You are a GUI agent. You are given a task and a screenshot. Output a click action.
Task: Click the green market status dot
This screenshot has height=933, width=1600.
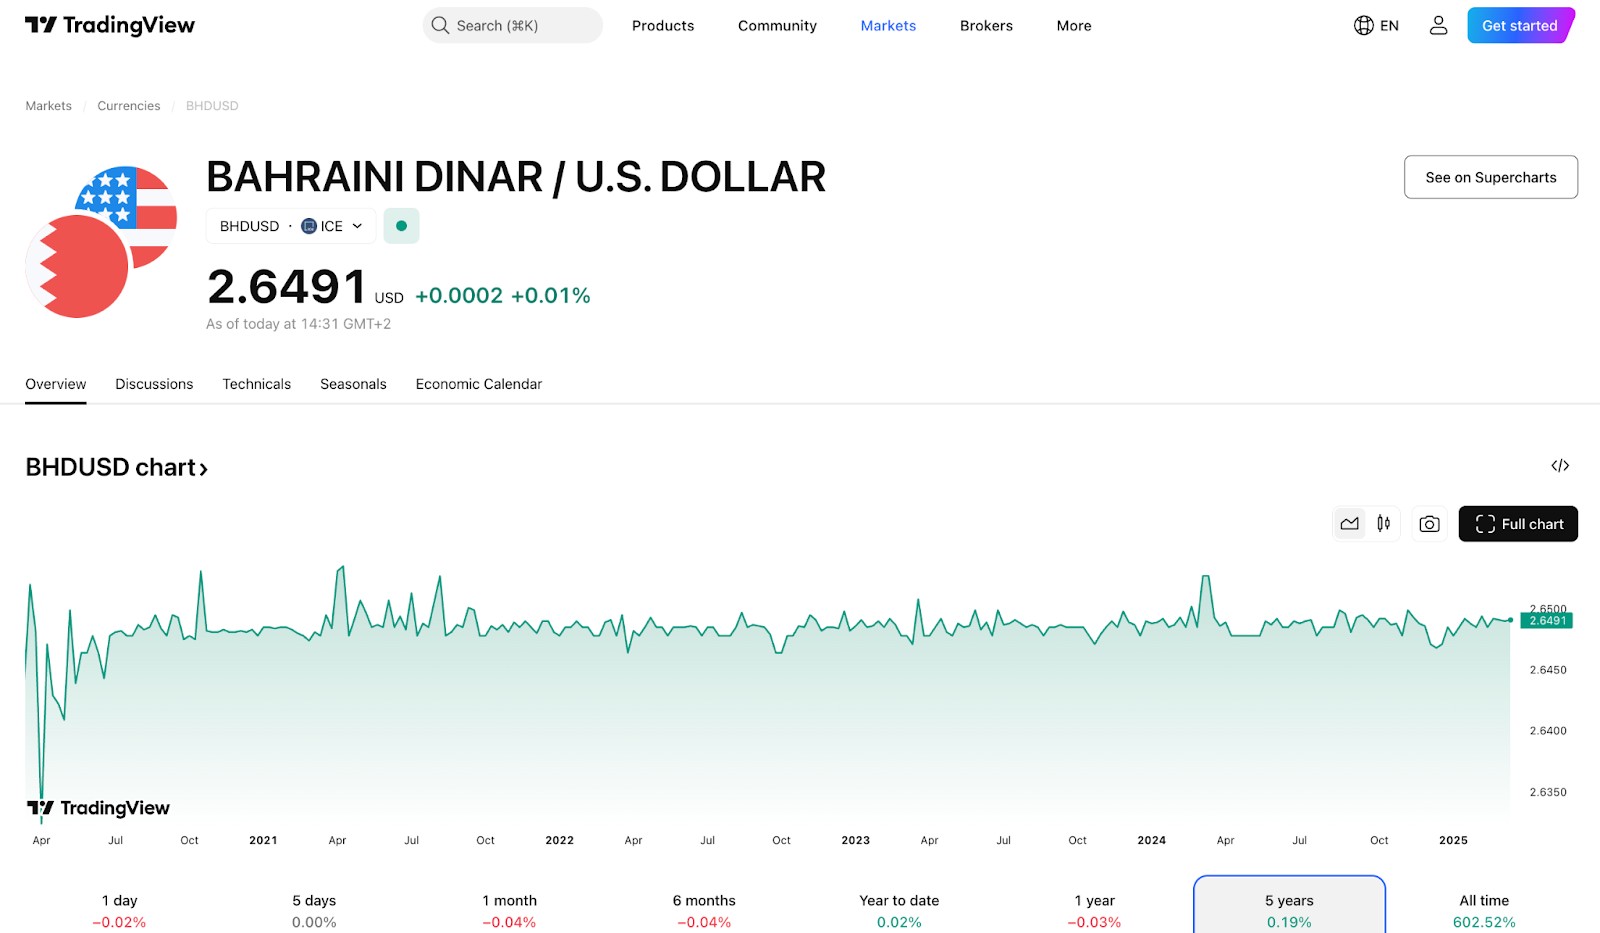401,226
